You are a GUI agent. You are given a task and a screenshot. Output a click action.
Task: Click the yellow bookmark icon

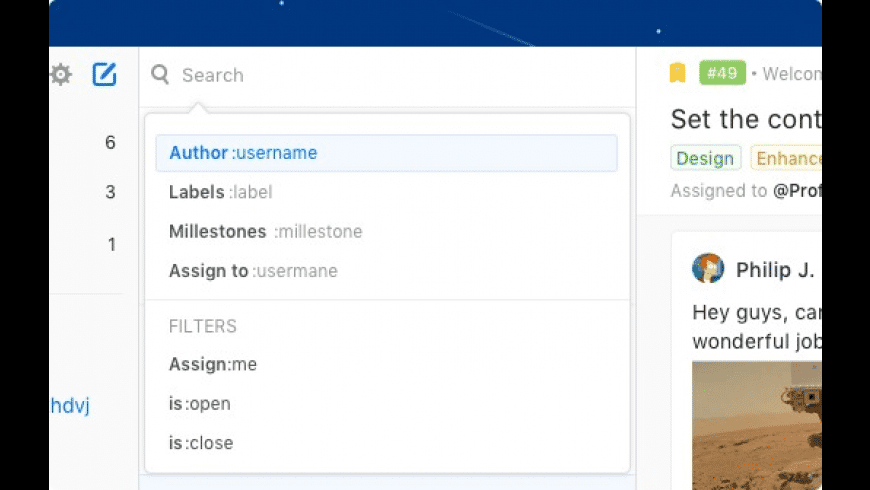(x=677, y=73)
